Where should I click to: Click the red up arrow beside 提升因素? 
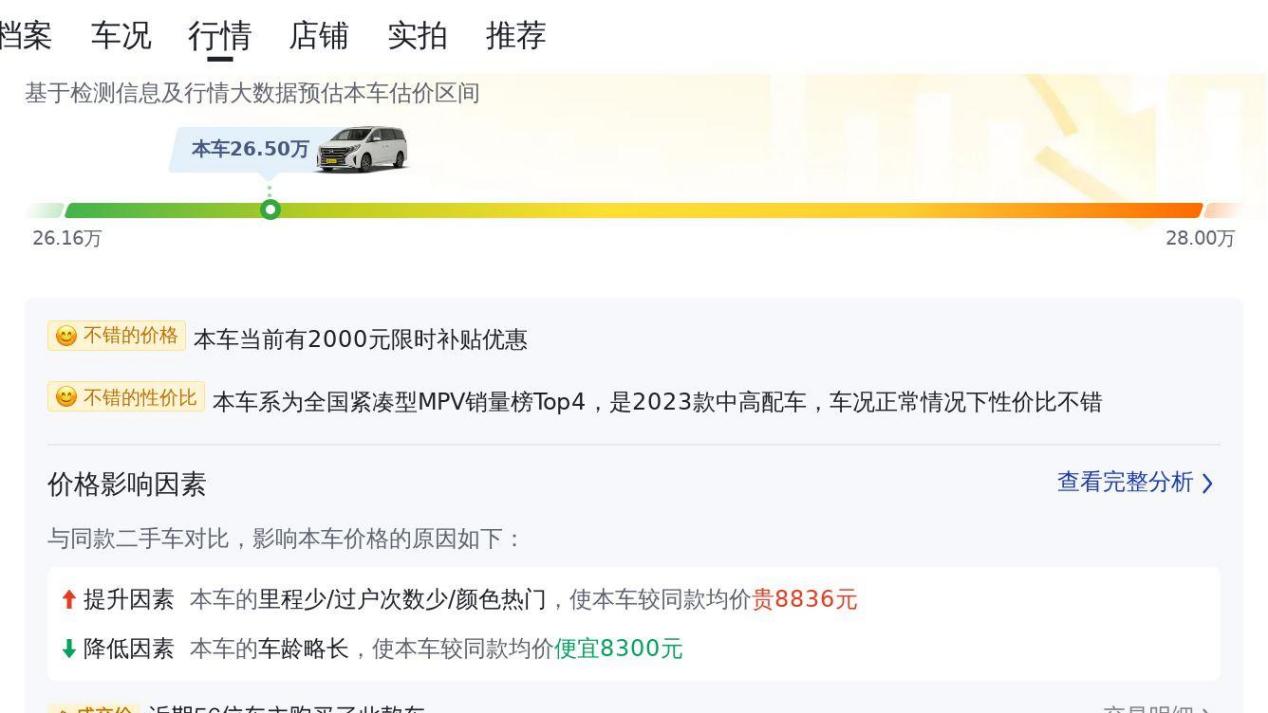coord(67,600)
